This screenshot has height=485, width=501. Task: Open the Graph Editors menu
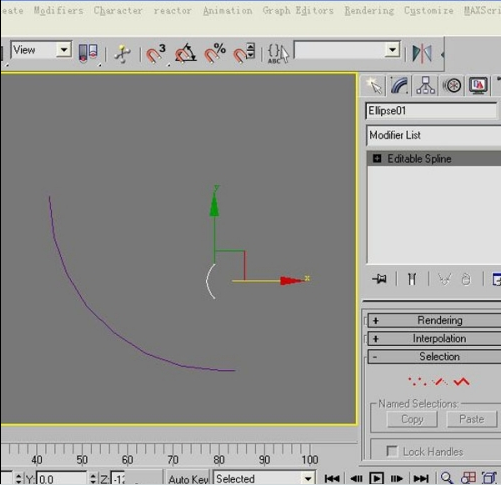click(298, 11)
